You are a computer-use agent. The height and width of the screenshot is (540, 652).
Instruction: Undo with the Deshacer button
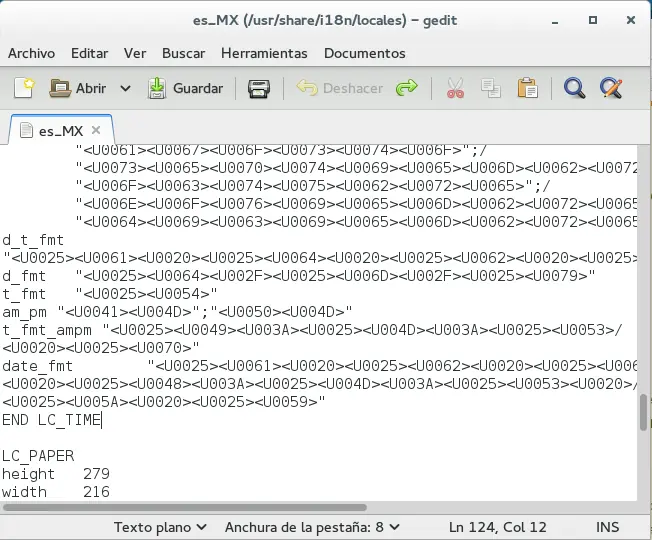[339, 88]
